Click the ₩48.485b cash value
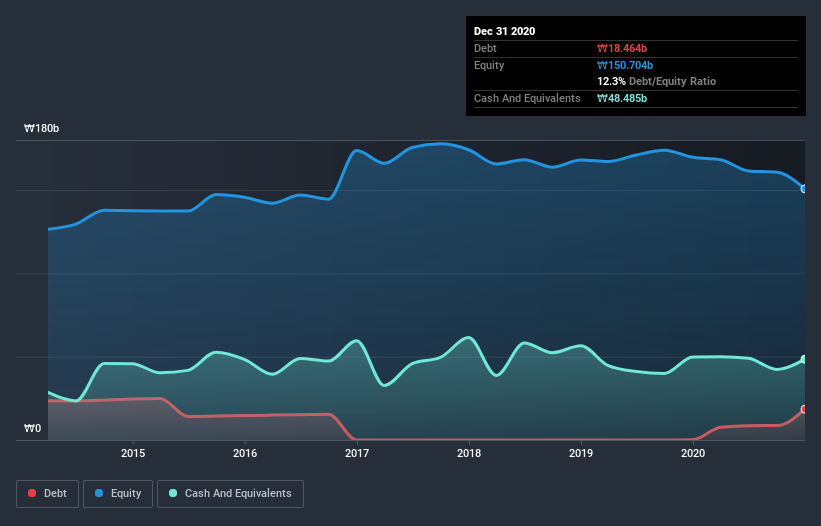The image size is (821, 526). point(622,98)
